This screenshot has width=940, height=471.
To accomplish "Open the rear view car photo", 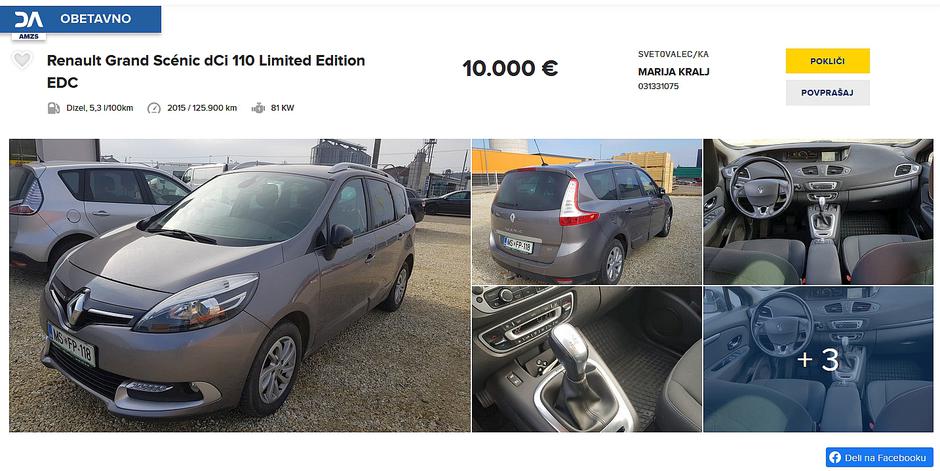I will 587,212.
